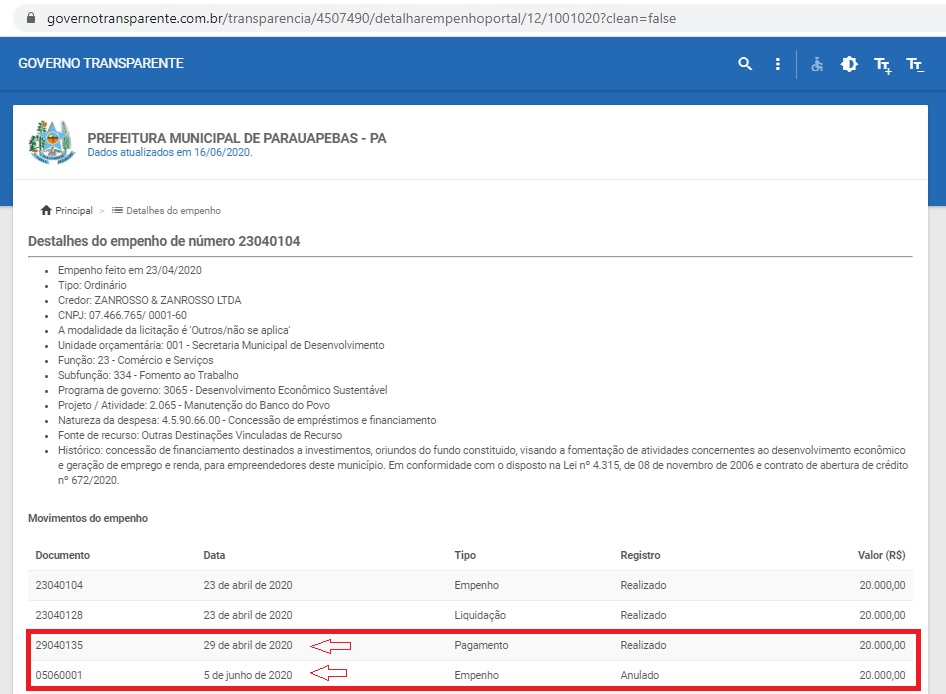Sort by Documento column header
The width and height of the screenshot is (946, 694).
pyautogui.click(x=62, y=555)
